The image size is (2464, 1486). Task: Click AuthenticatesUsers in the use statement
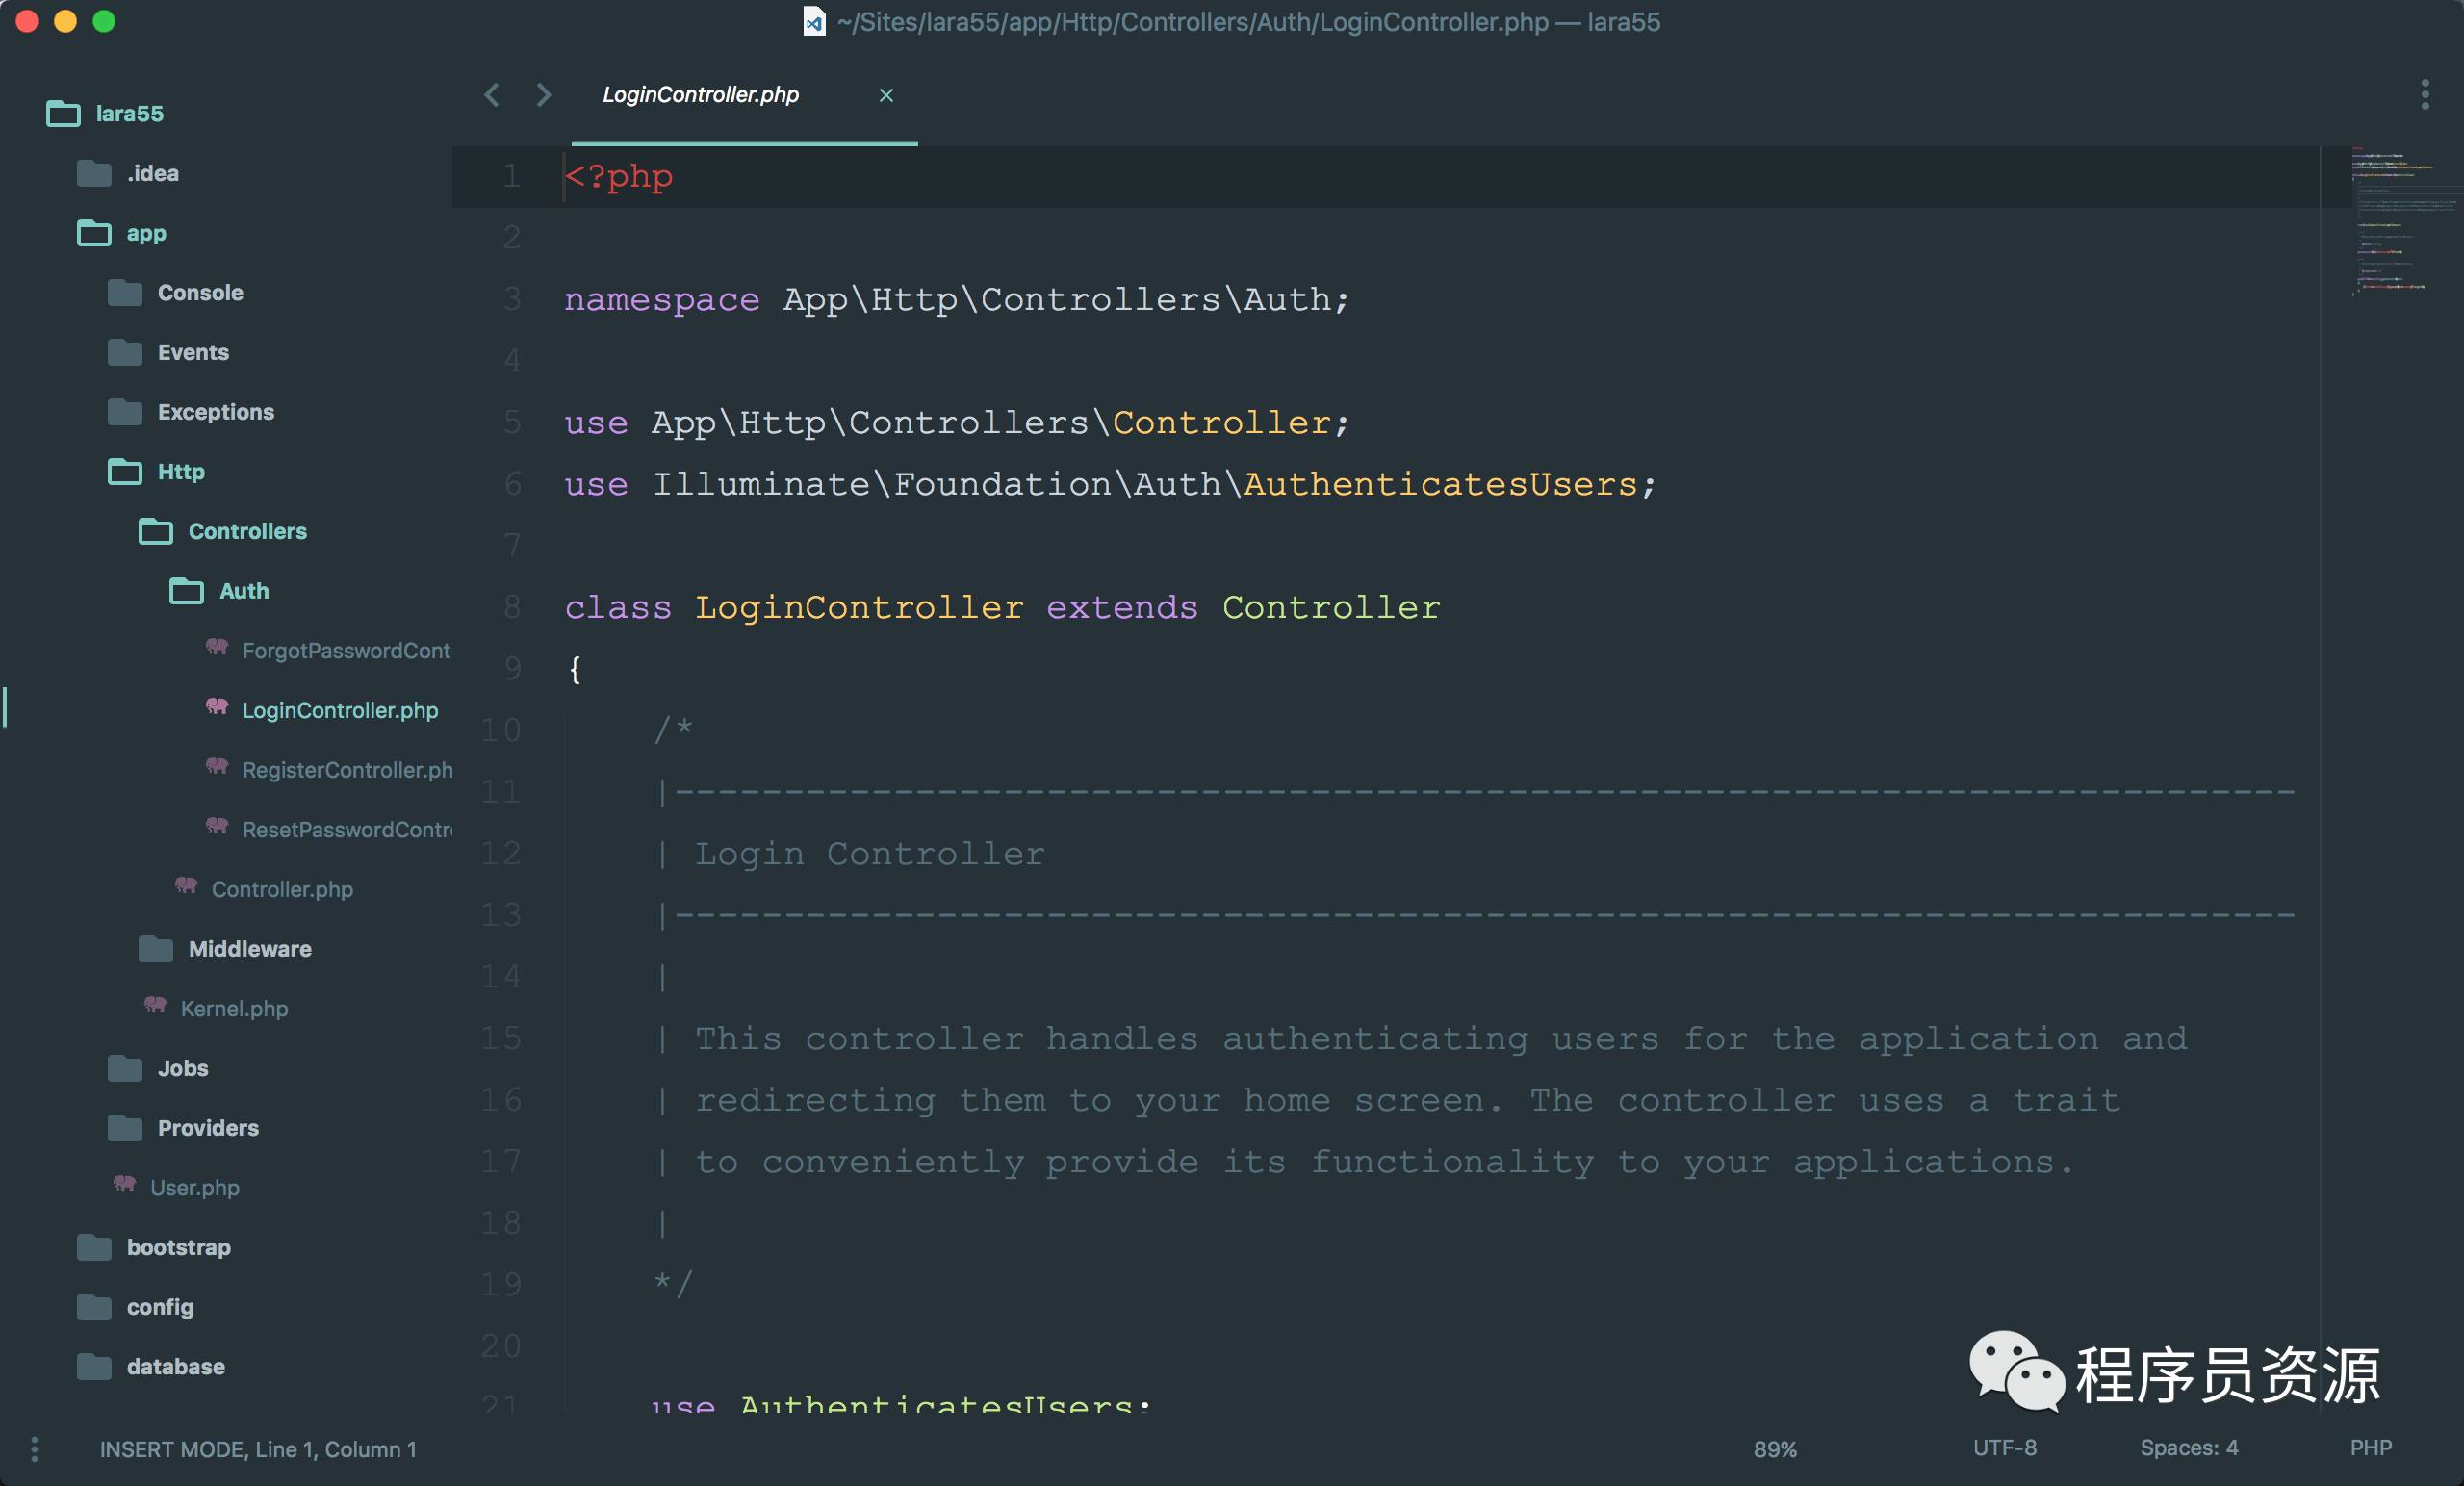[1440, 485]
